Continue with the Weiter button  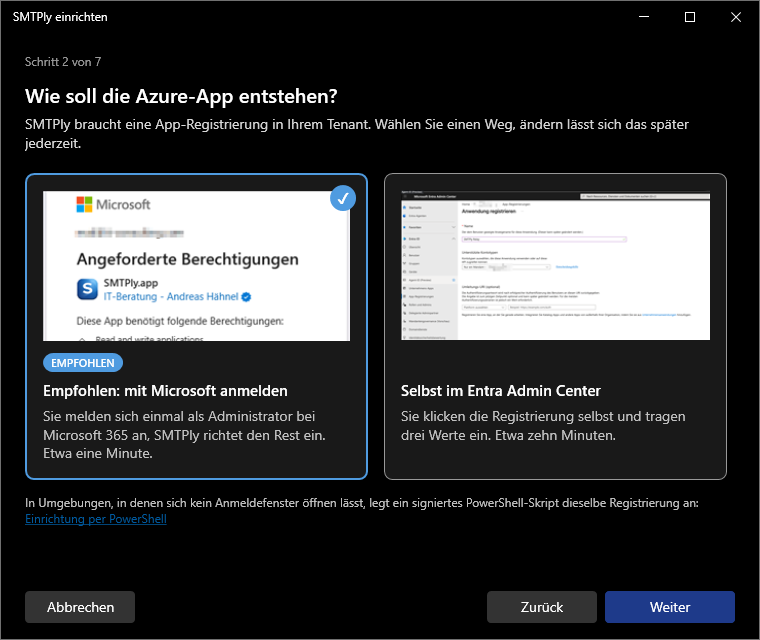[x=670, y=607]
